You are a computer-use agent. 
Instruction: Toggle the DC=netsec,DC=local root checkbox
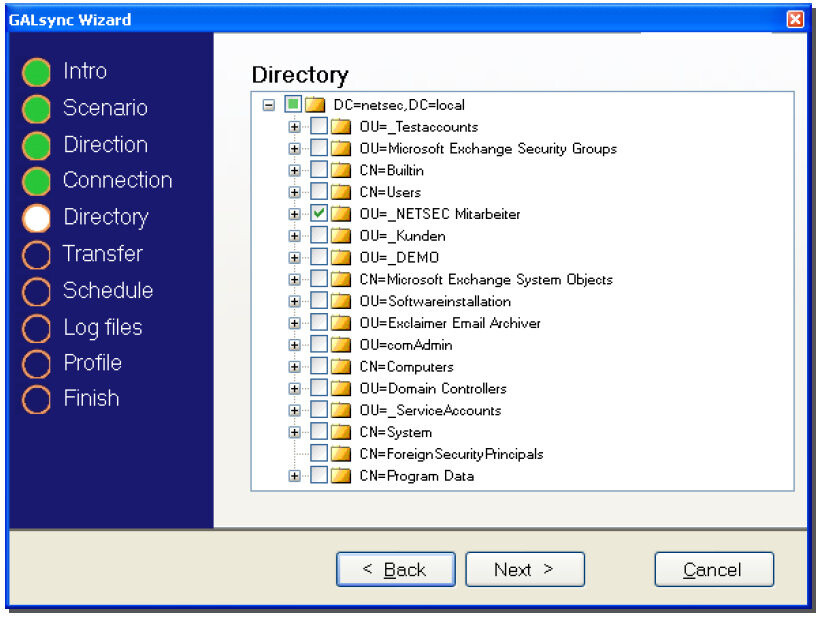(x=293, y=104)
